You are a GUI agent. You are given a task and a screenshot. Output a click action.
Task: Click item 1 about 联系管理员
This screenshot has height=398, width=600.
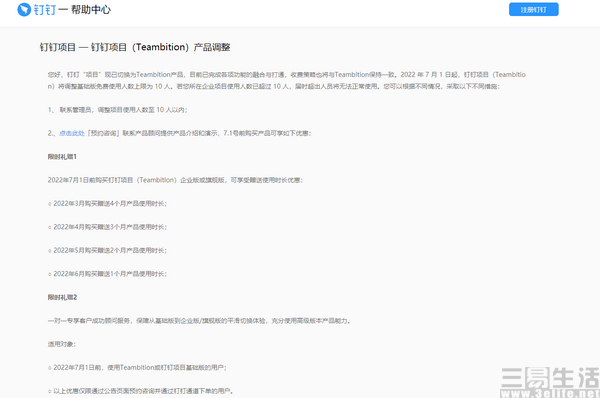(x=117, y=110)
